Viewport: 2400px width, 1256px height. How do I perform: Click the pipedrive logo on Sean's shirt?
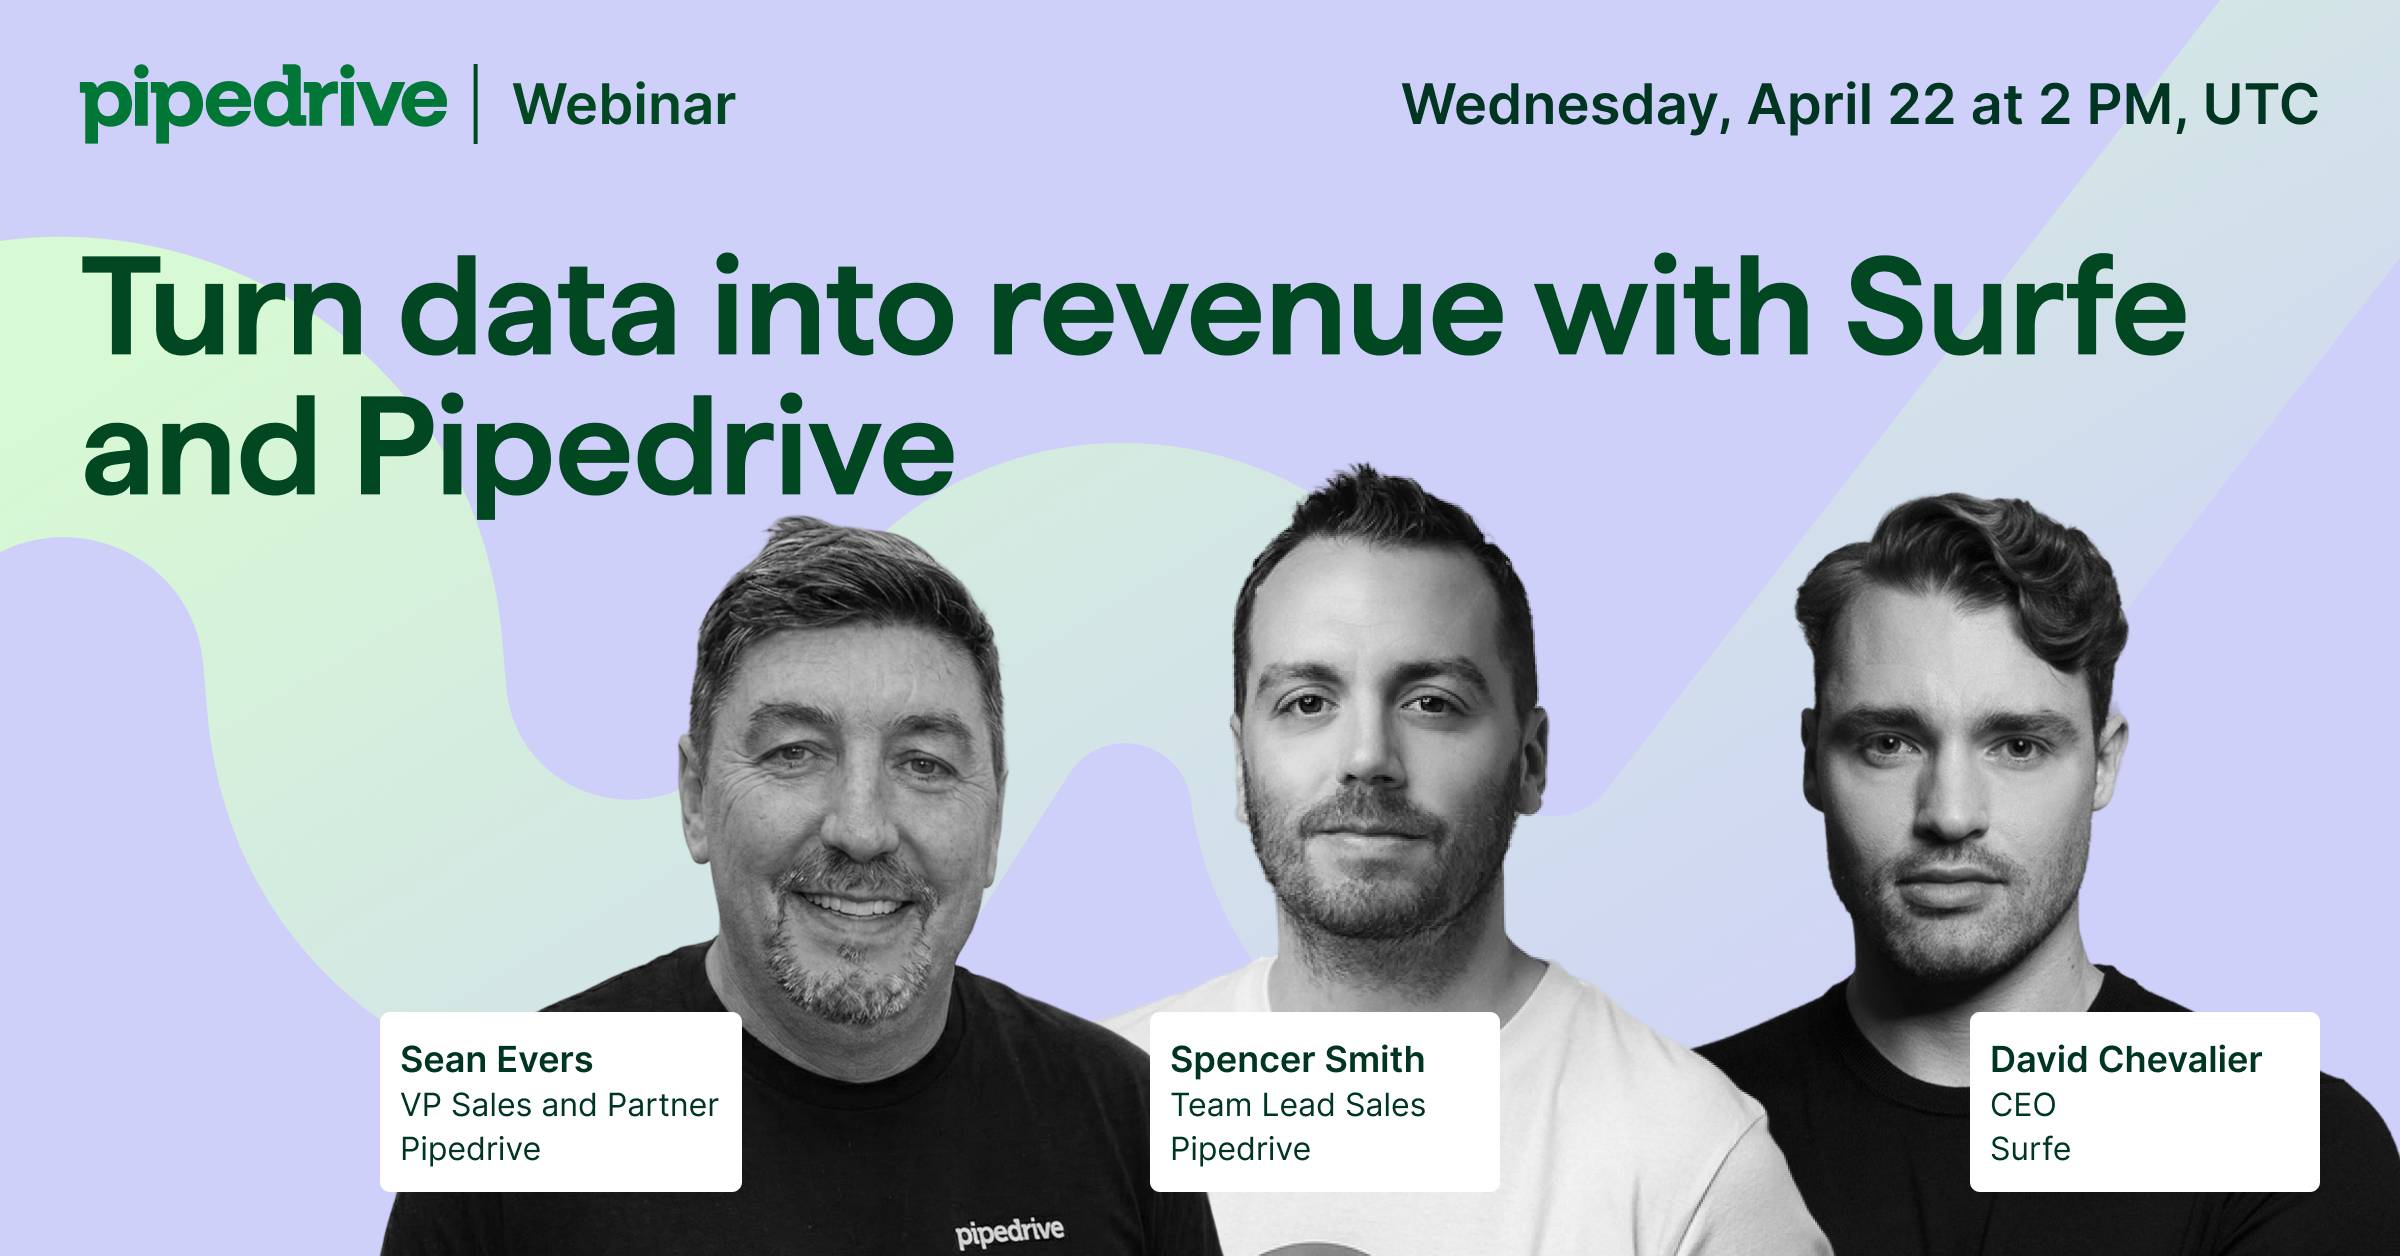pyautogui.click(x=1009, y=1231)
